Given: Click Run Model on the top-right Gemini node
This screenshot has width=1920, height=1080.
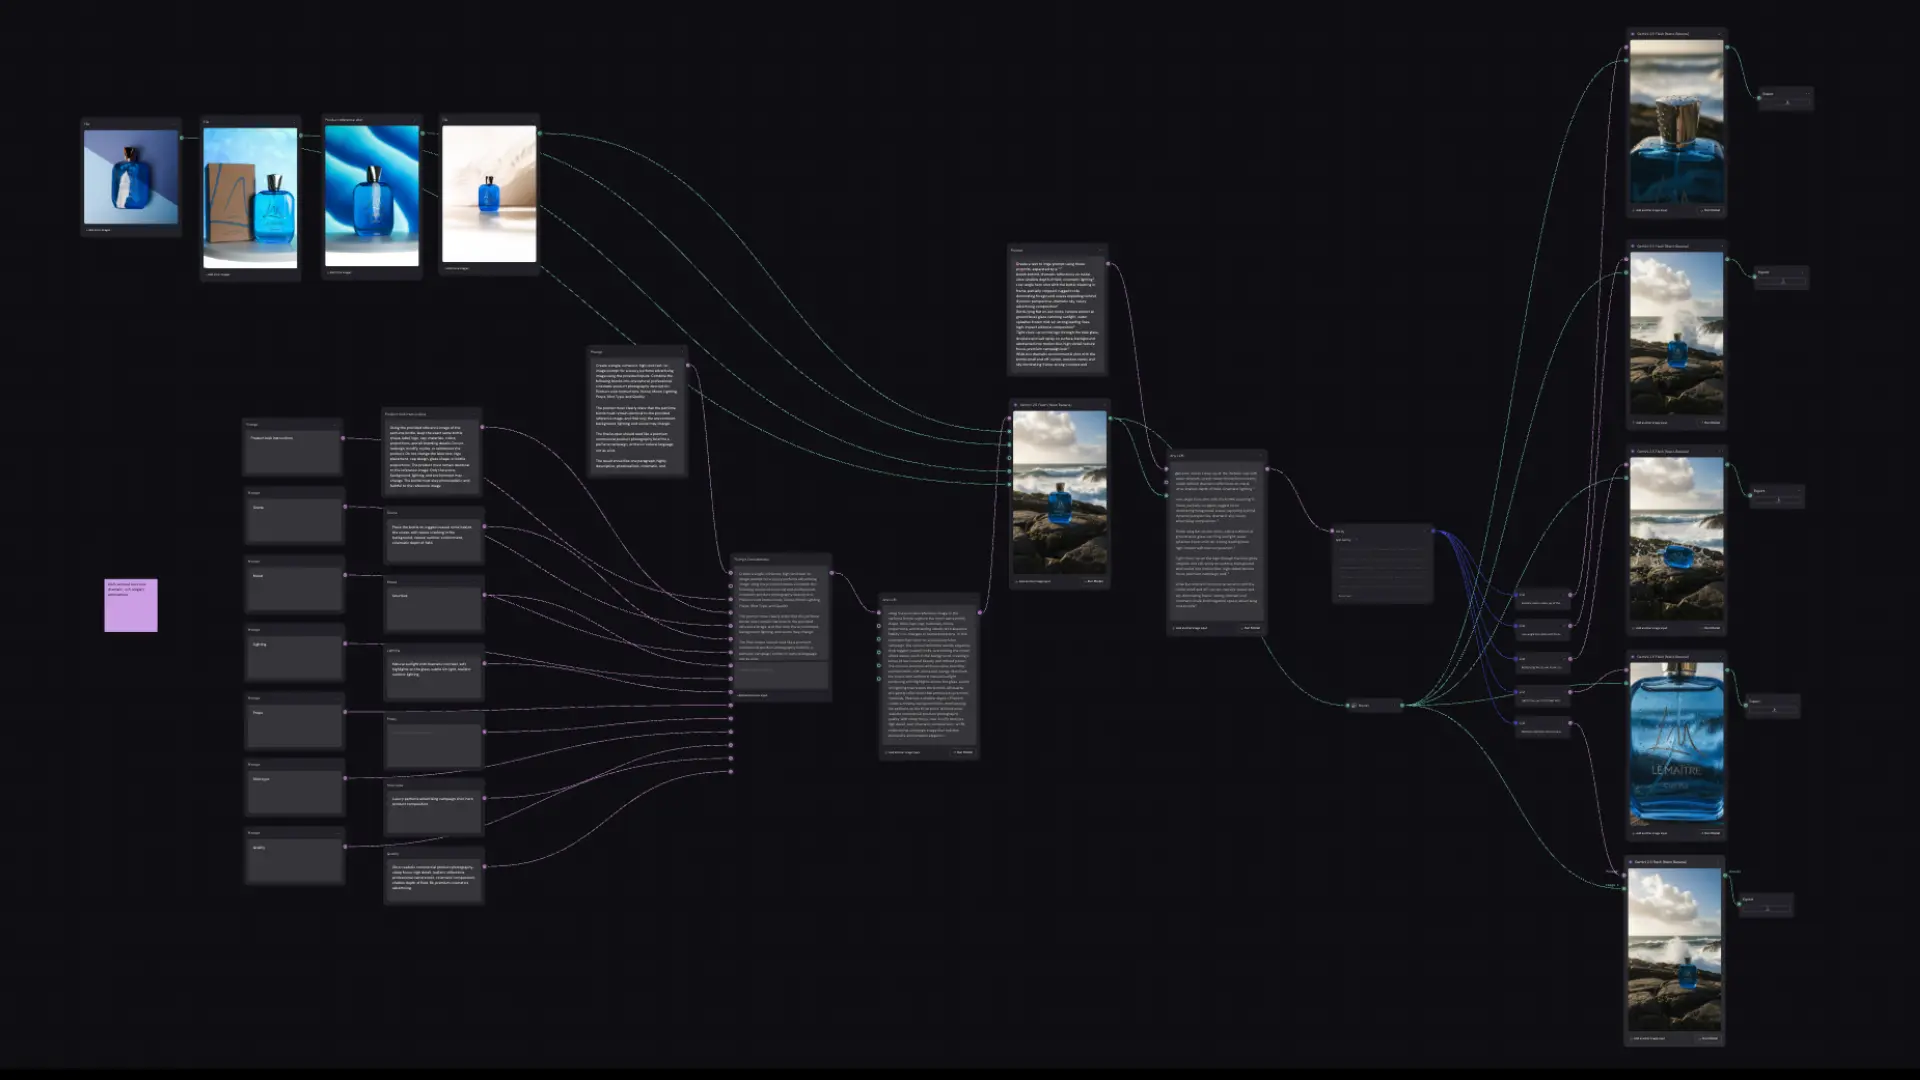Looking at the screenshot, I should pyautogui.click(x=1710, y=210).
